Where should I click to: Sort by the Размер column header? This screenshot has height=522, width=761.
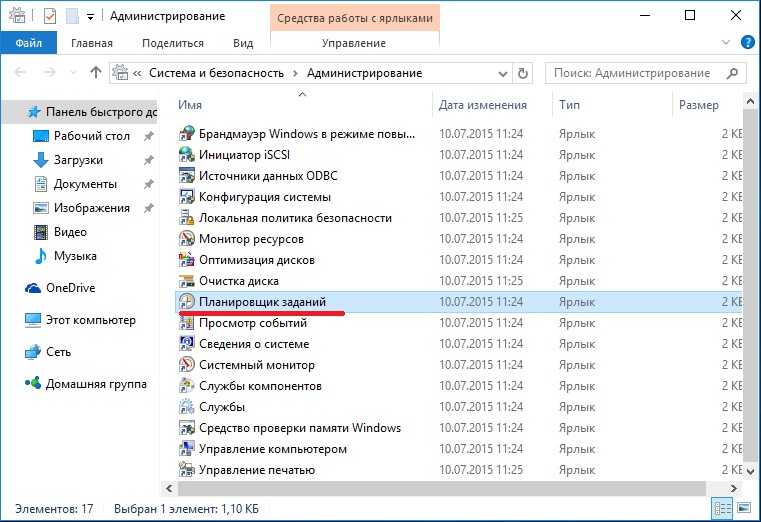(x=698, y=105)
